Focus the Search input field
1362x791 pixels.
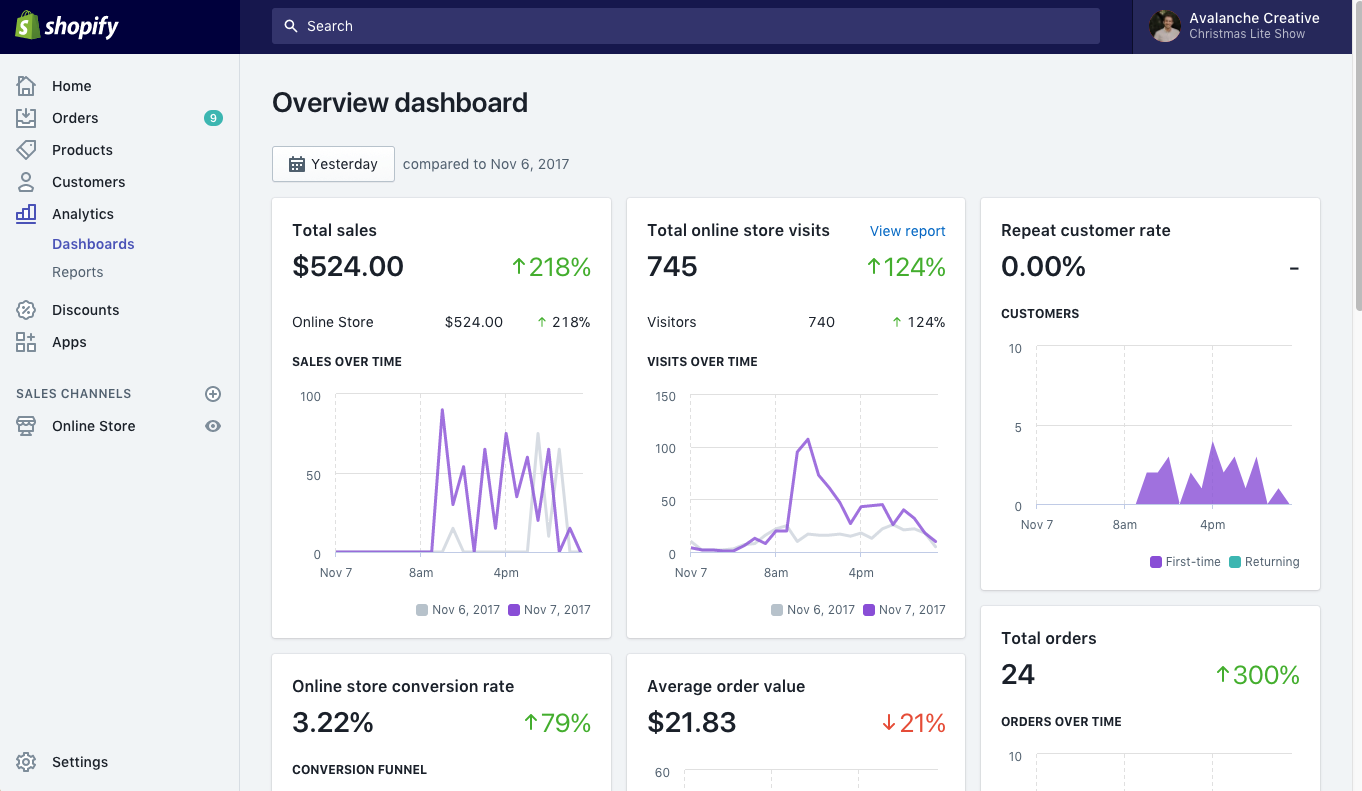point(685,26)
